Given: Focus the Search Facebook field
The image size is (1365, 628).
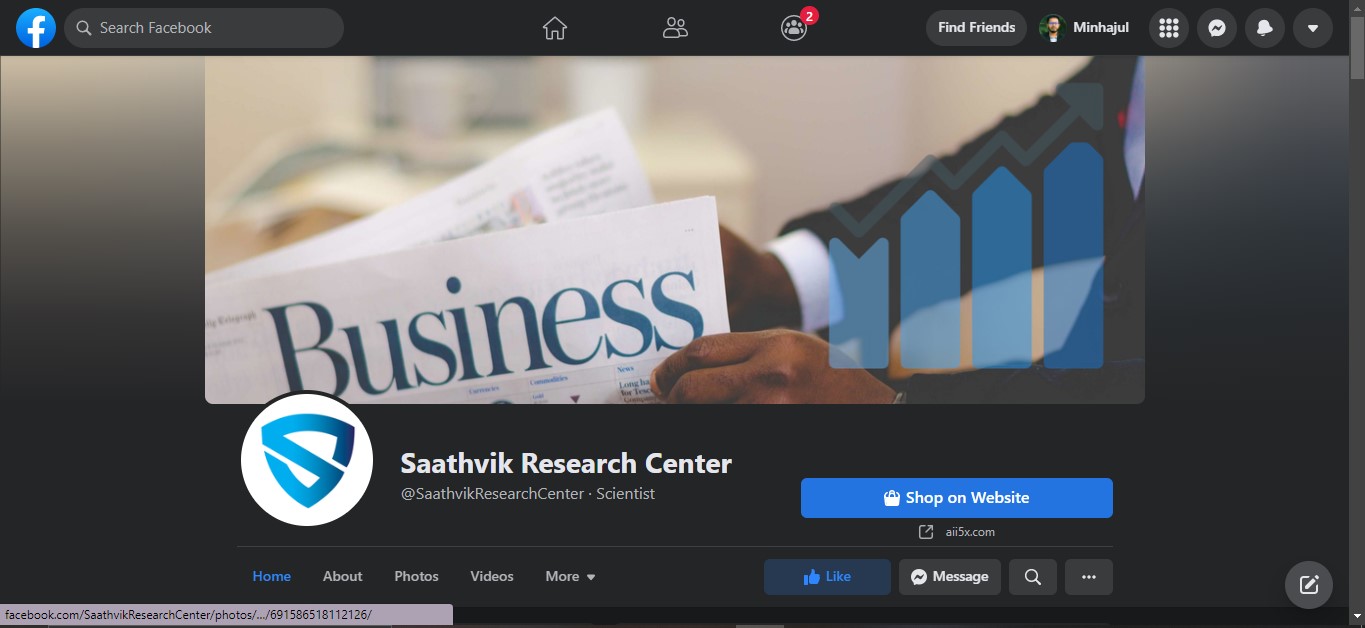Looking at the screenshot, I should (x=204, y=28).
